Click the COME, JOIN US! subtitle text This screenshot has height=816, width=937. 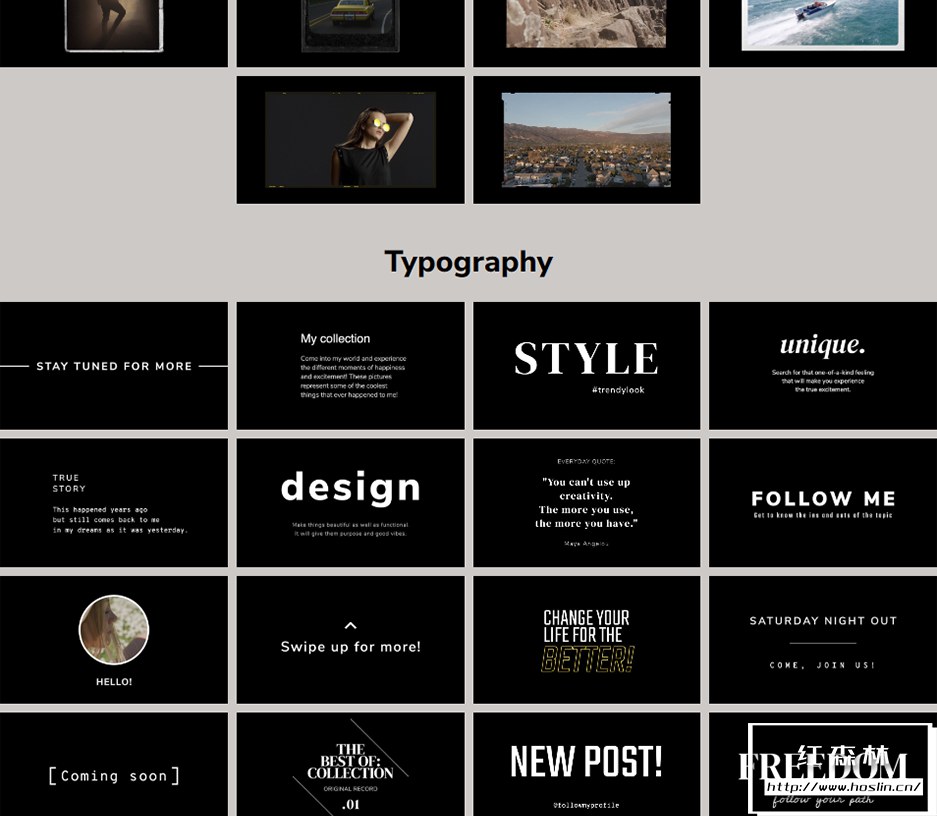pos(823,665)
